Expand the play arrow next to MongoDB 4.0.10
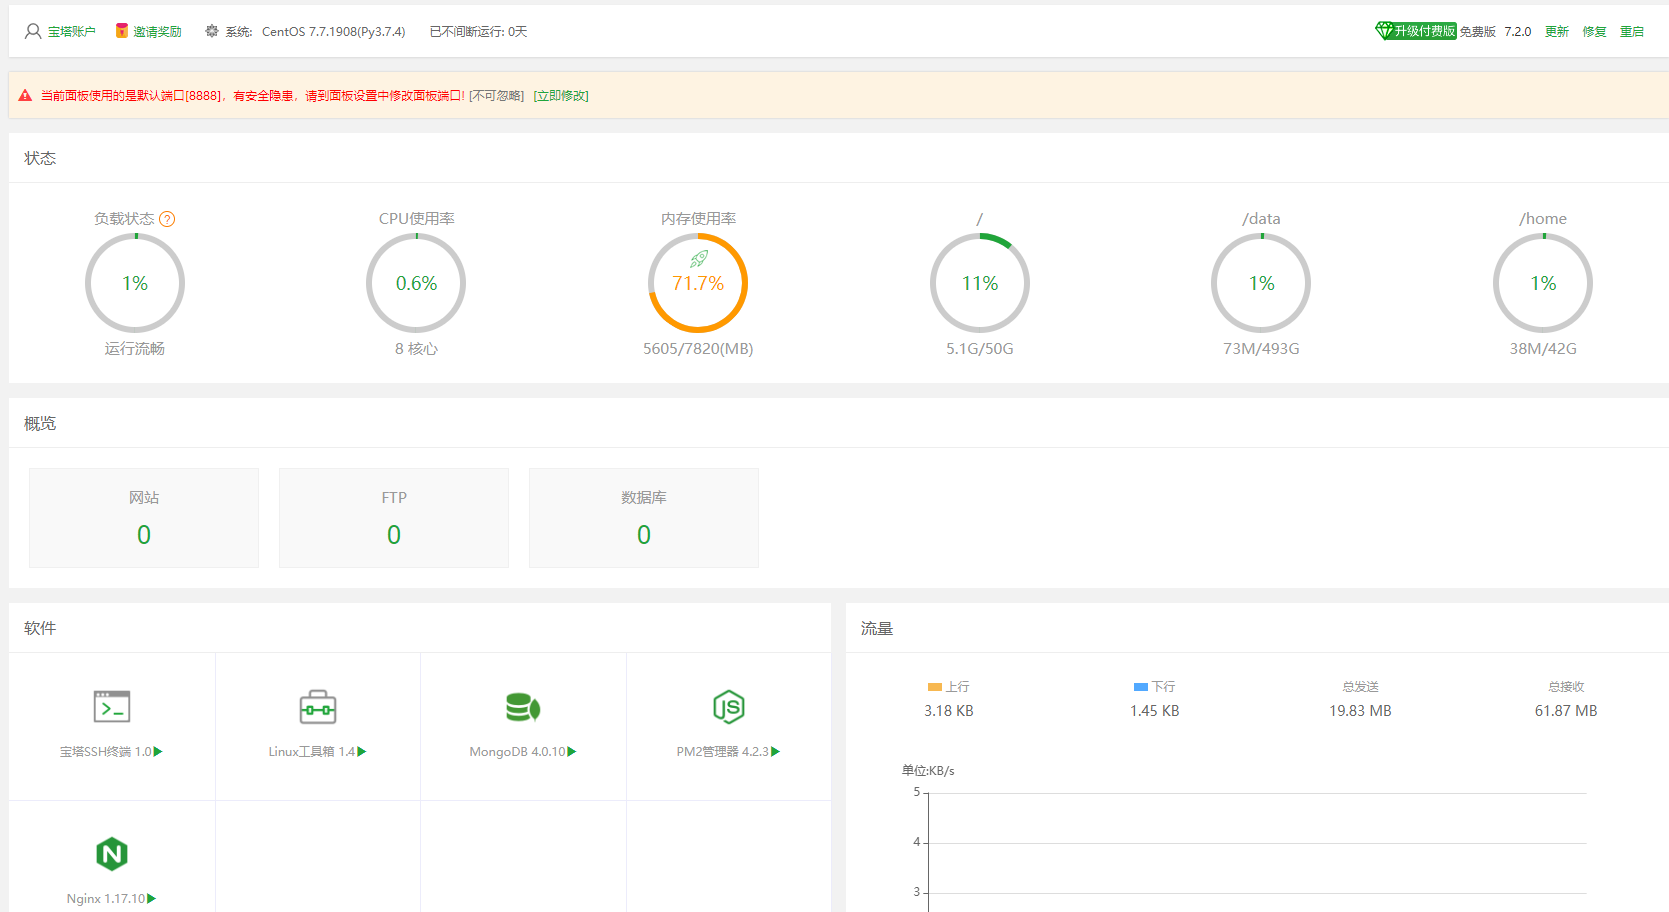Screen dimensions: 1669x912 point(572,752)
